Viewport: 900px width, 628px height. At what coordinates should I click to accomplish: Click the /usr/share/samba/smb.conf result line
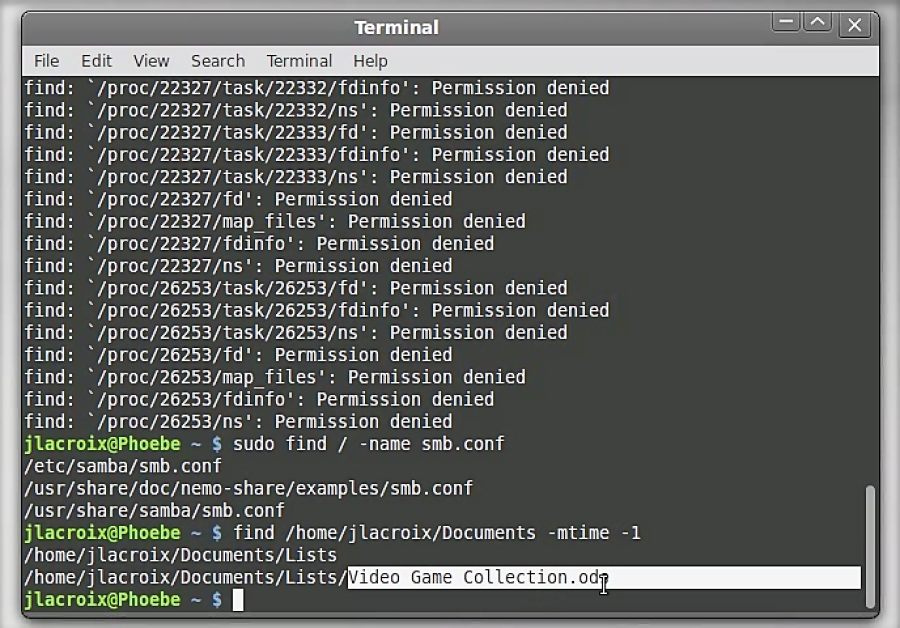(x=154, y=510)
